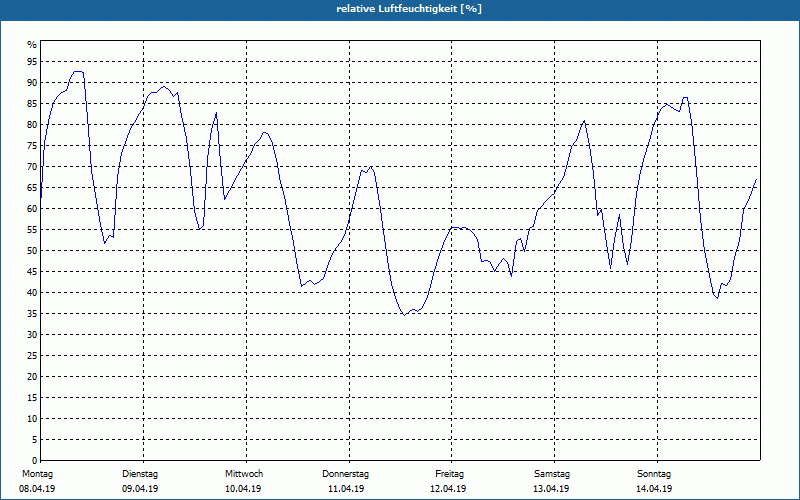
Task: Select the 85 y-axis label
Action: (x=32, y=104)
